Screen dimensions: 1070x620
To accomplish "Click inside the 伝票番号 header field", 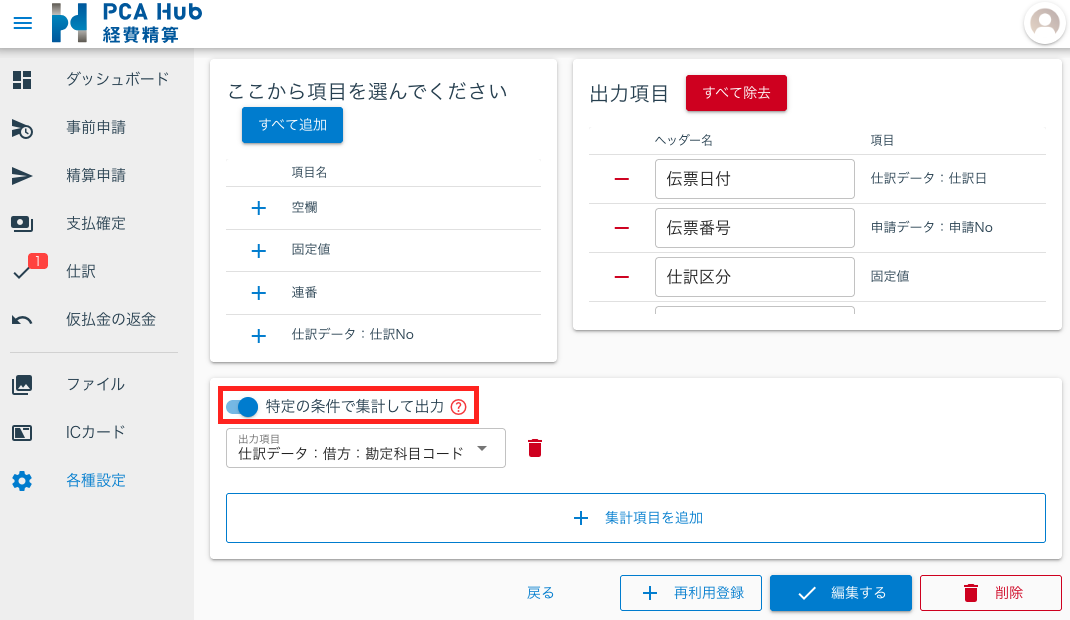I will point(754,227).
